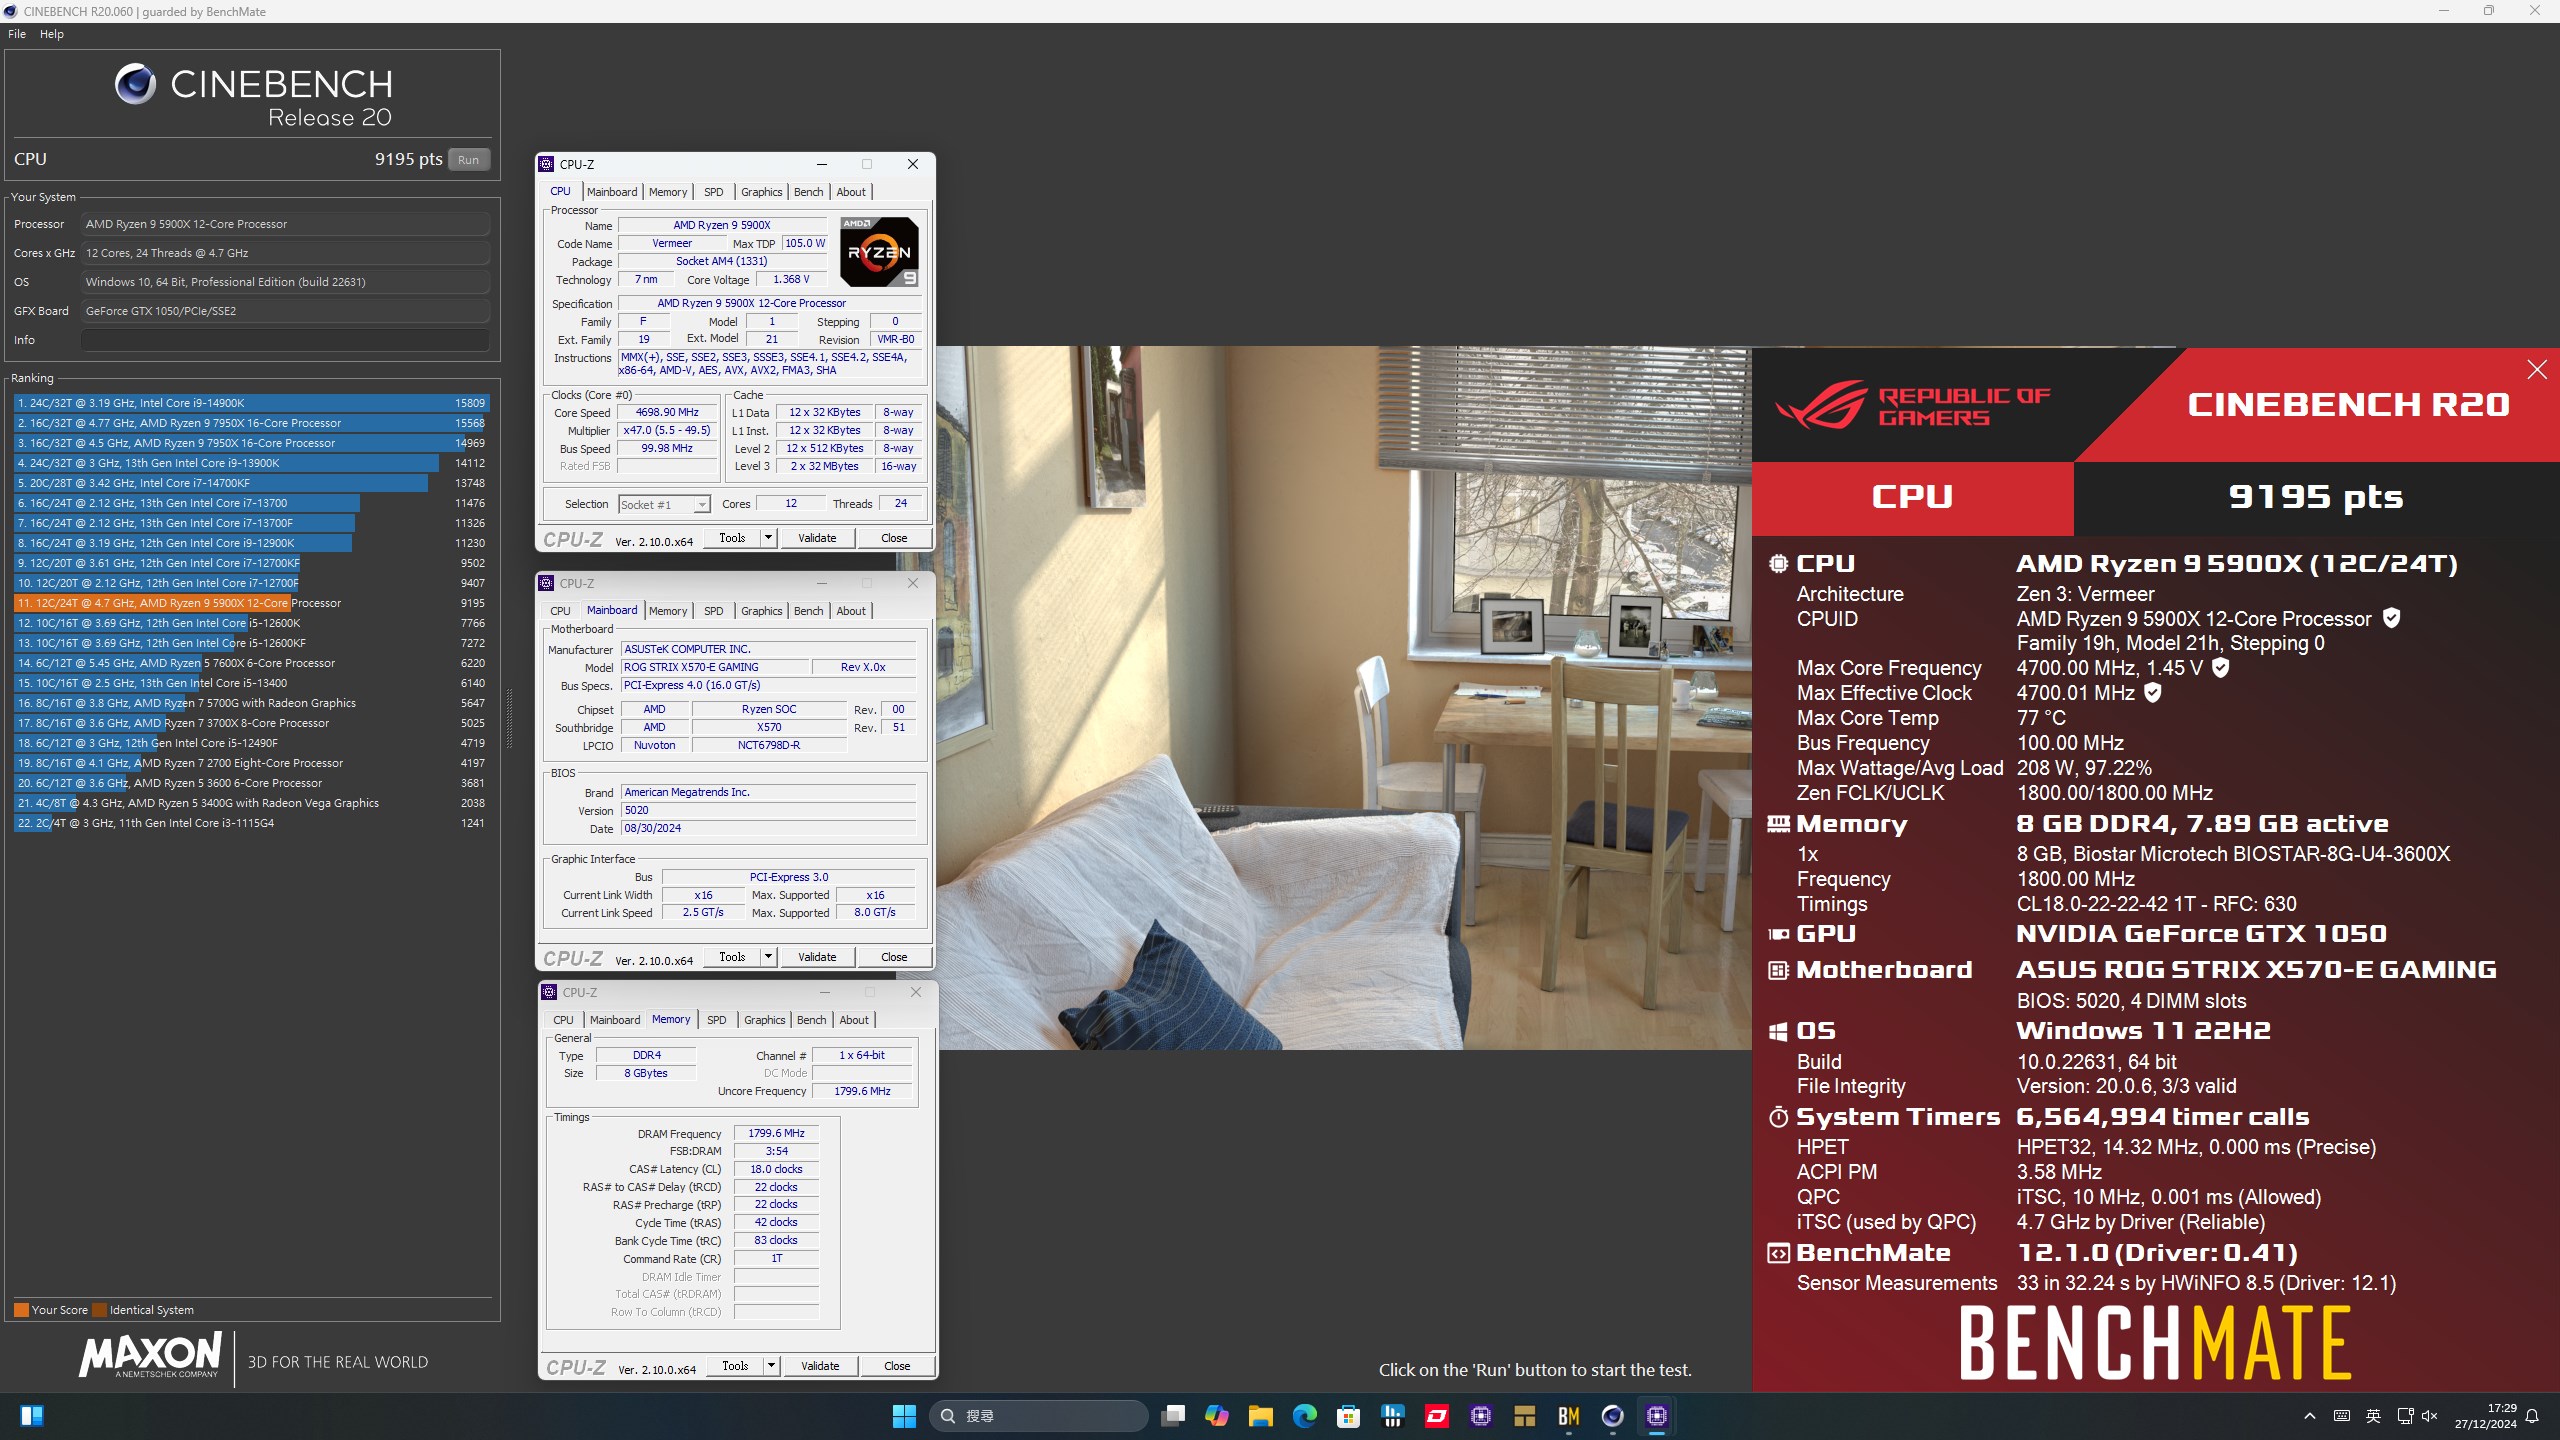Click the Identical System legend swatch
This screenshot has height=1440, width=2560.
click(x=99, y=1310)
